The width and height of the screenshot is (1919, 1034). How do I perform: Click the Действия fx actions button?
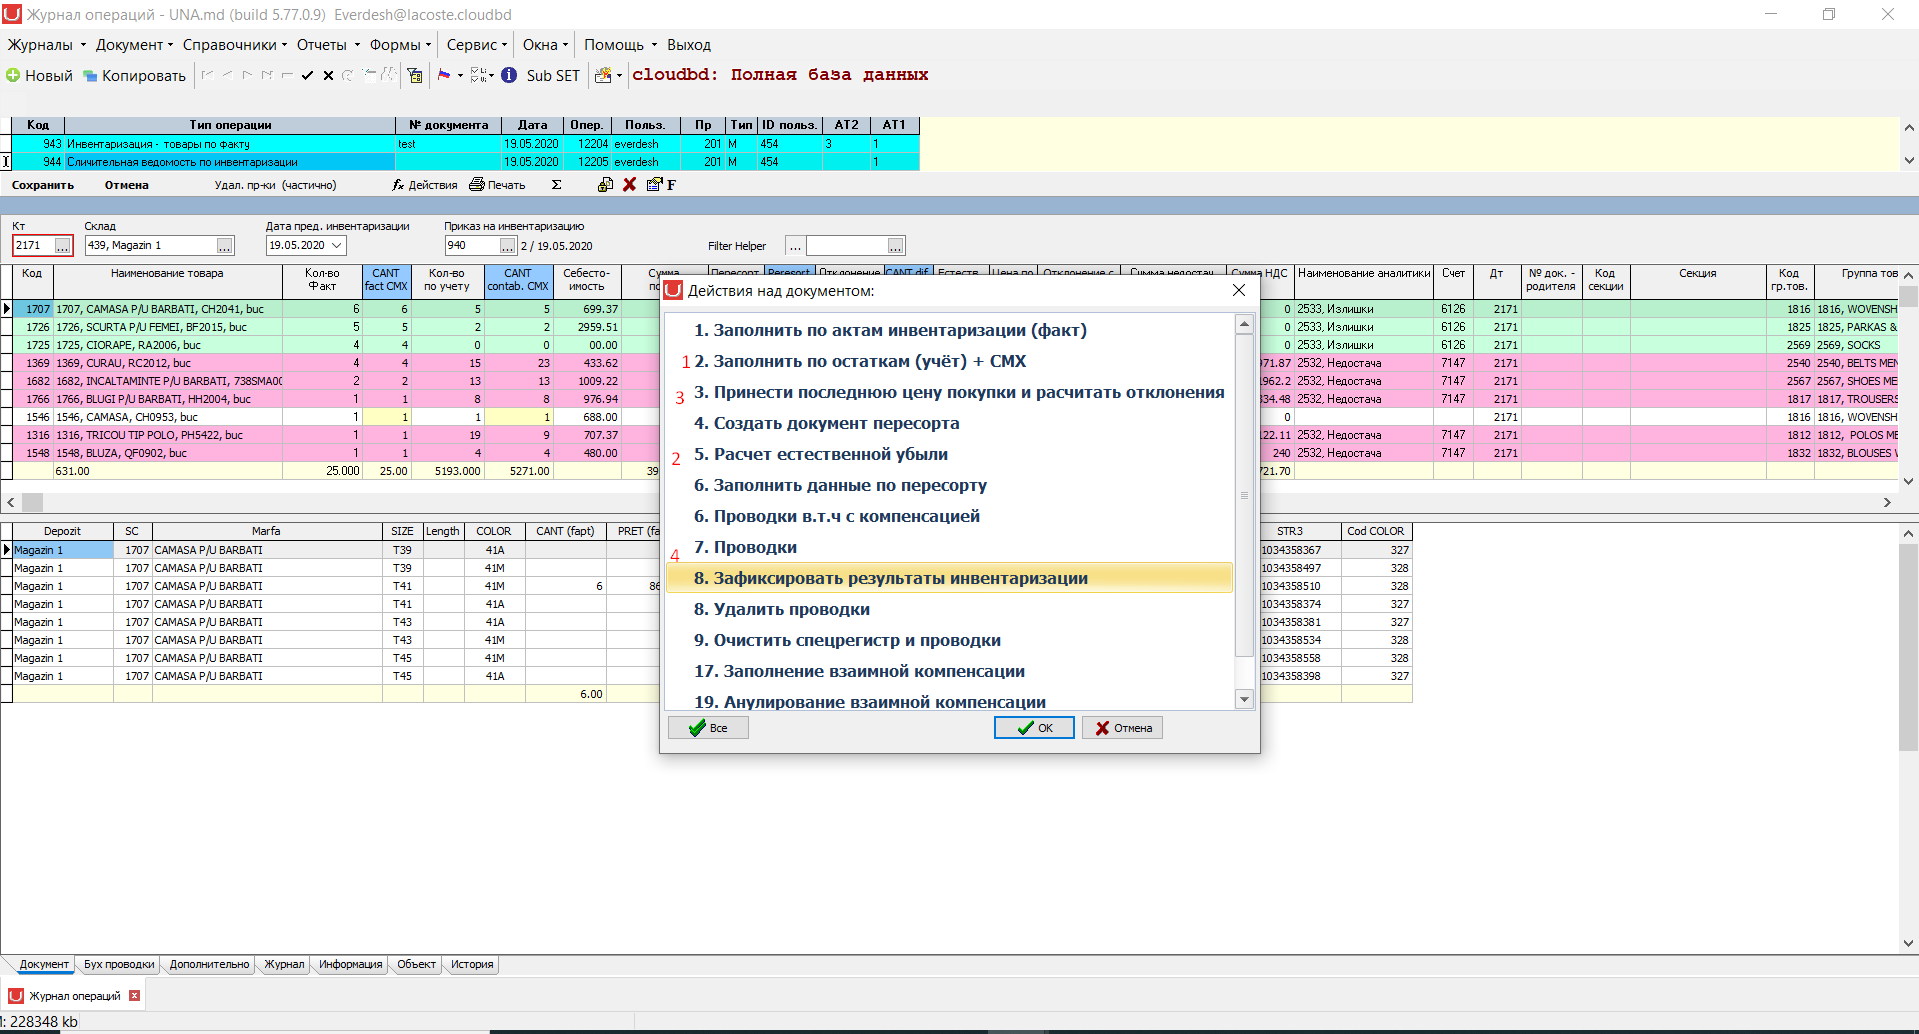click(425, 185)
